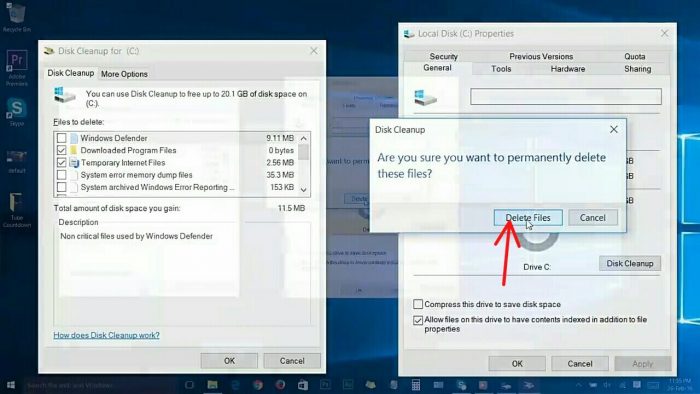The image size is (700, 394).
Task: Switch to the More Options tab
Action: 124,74
